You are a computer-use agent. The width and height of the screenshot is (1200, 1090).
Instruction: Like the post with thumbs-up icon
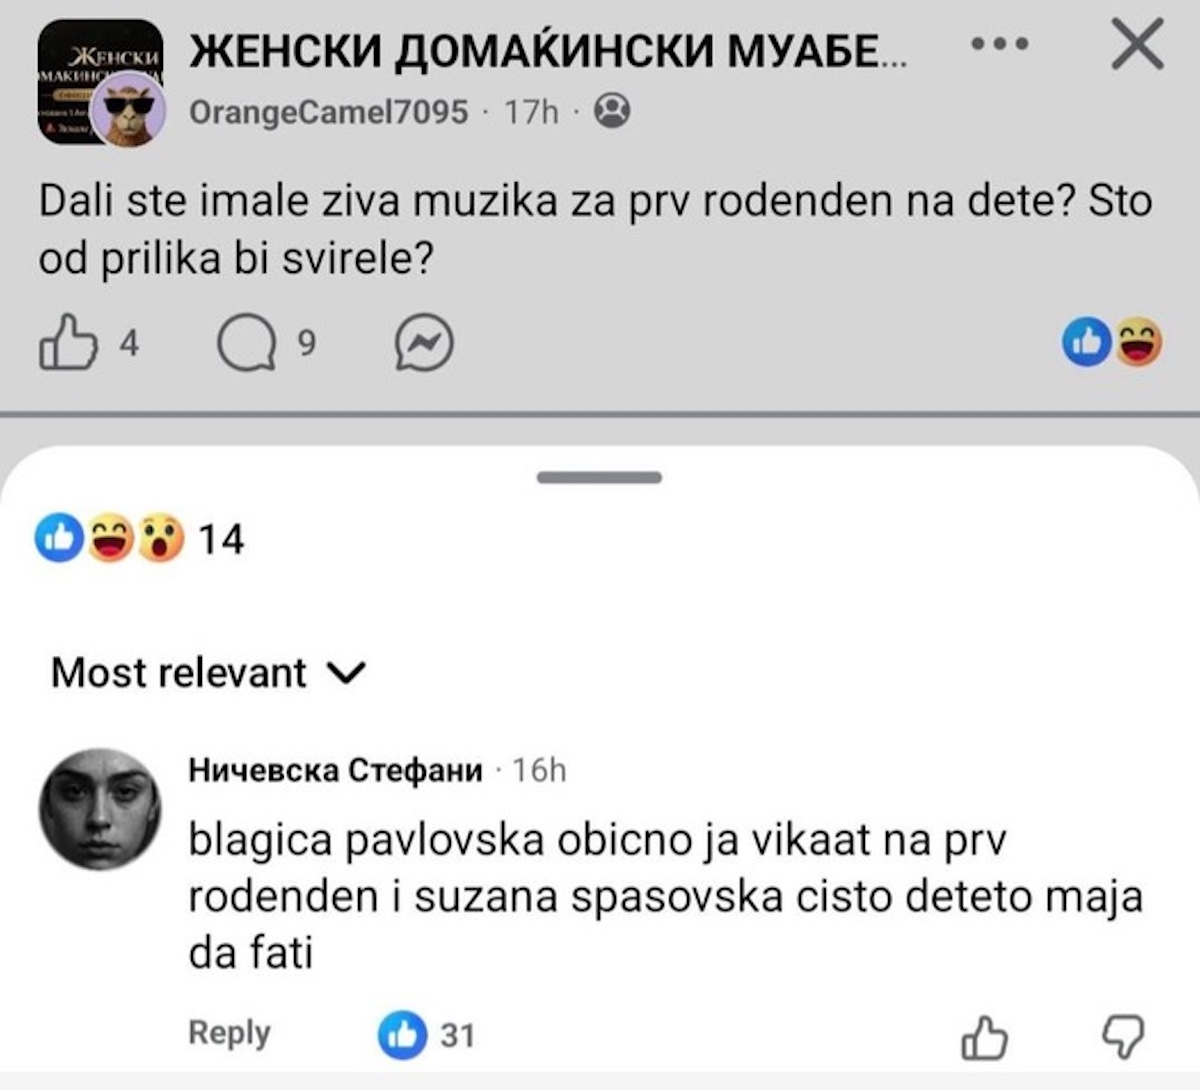click(68, 343)
